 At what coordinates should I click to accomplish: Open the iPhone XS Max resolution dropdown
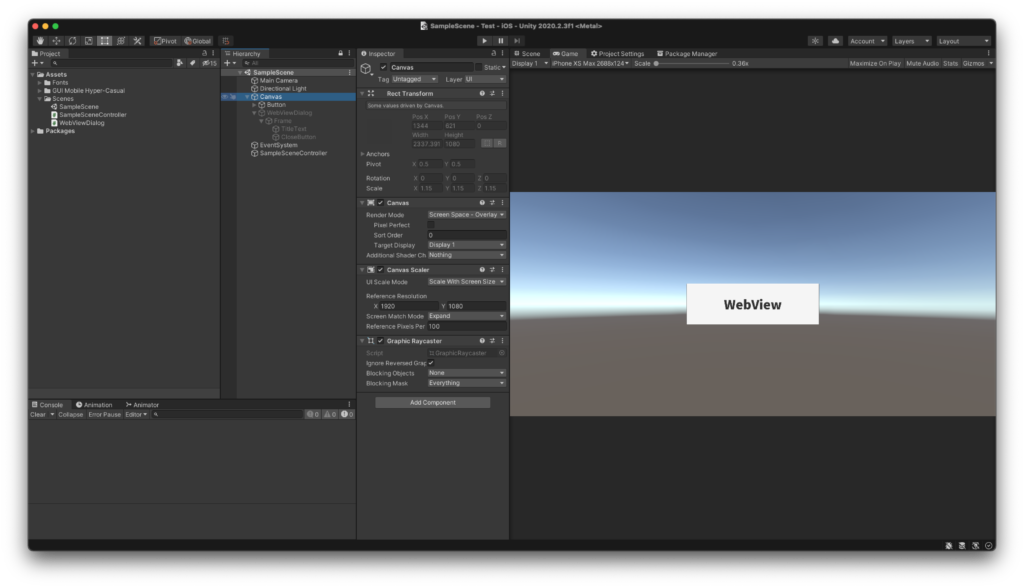click(x=590, y=63)
